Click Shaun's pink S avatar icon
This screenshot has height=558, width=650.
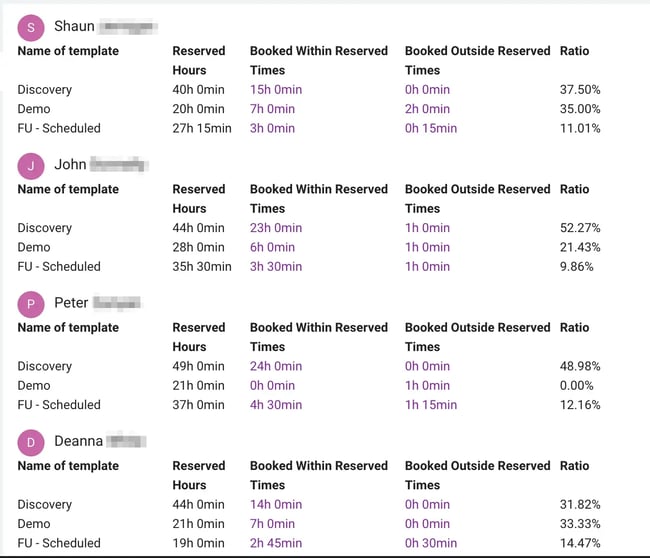31,29
